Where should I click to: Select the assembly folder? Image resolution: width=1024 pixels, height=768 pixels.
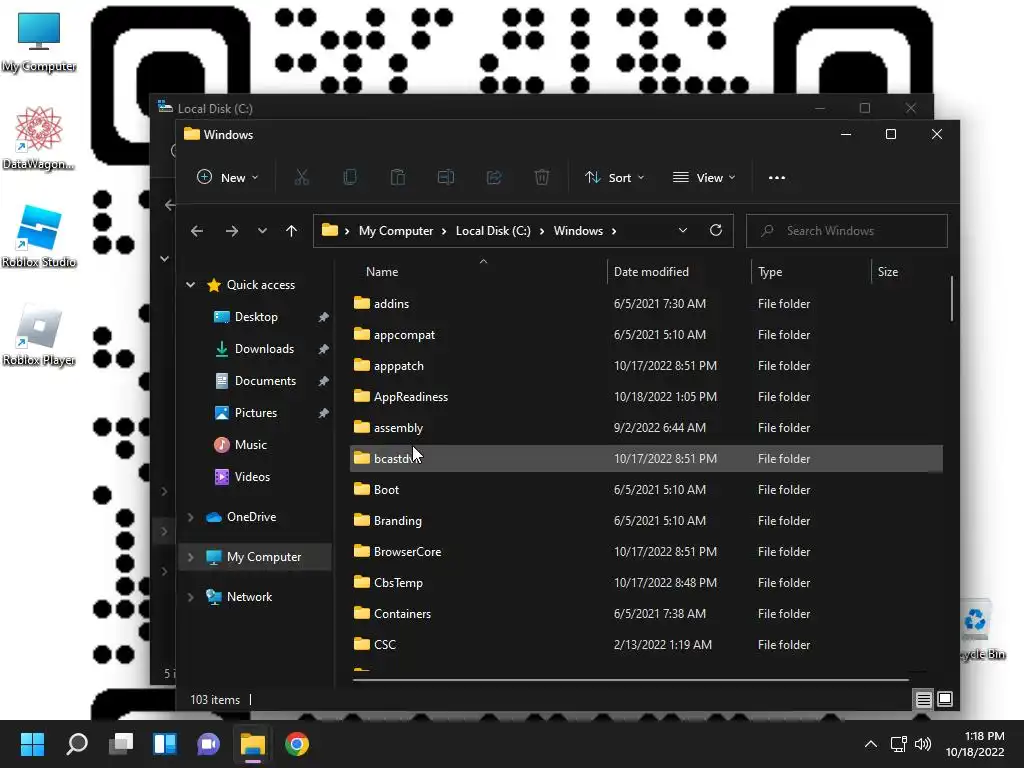pos(646,428)
